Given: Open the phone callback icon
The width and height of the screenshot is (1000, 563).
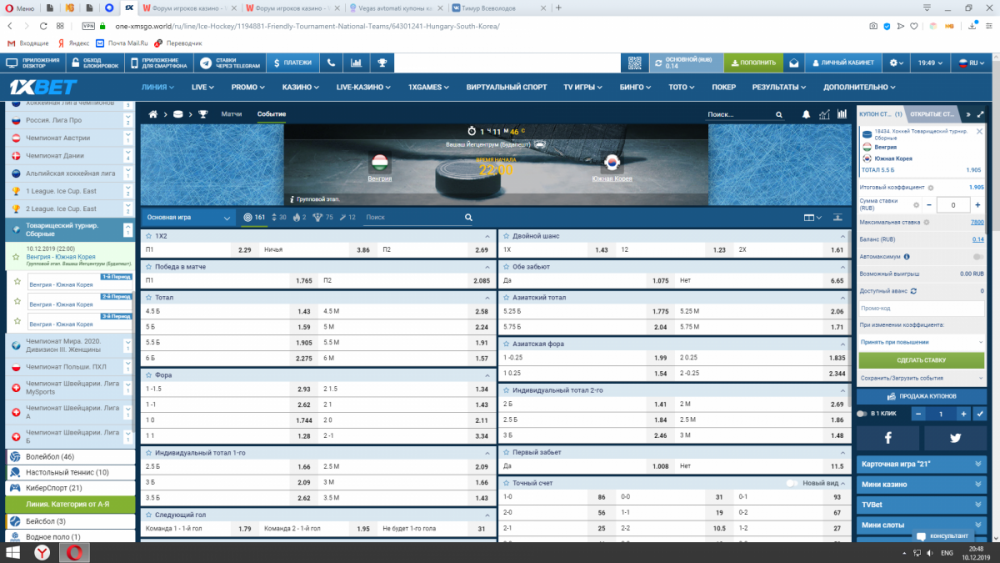Looking at the screenshot, I should pos(332,63).
